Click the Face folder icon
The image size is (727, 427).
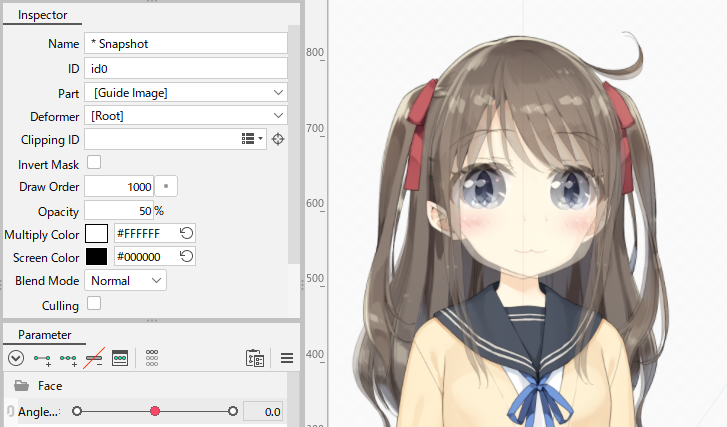(x=21, y=385)
